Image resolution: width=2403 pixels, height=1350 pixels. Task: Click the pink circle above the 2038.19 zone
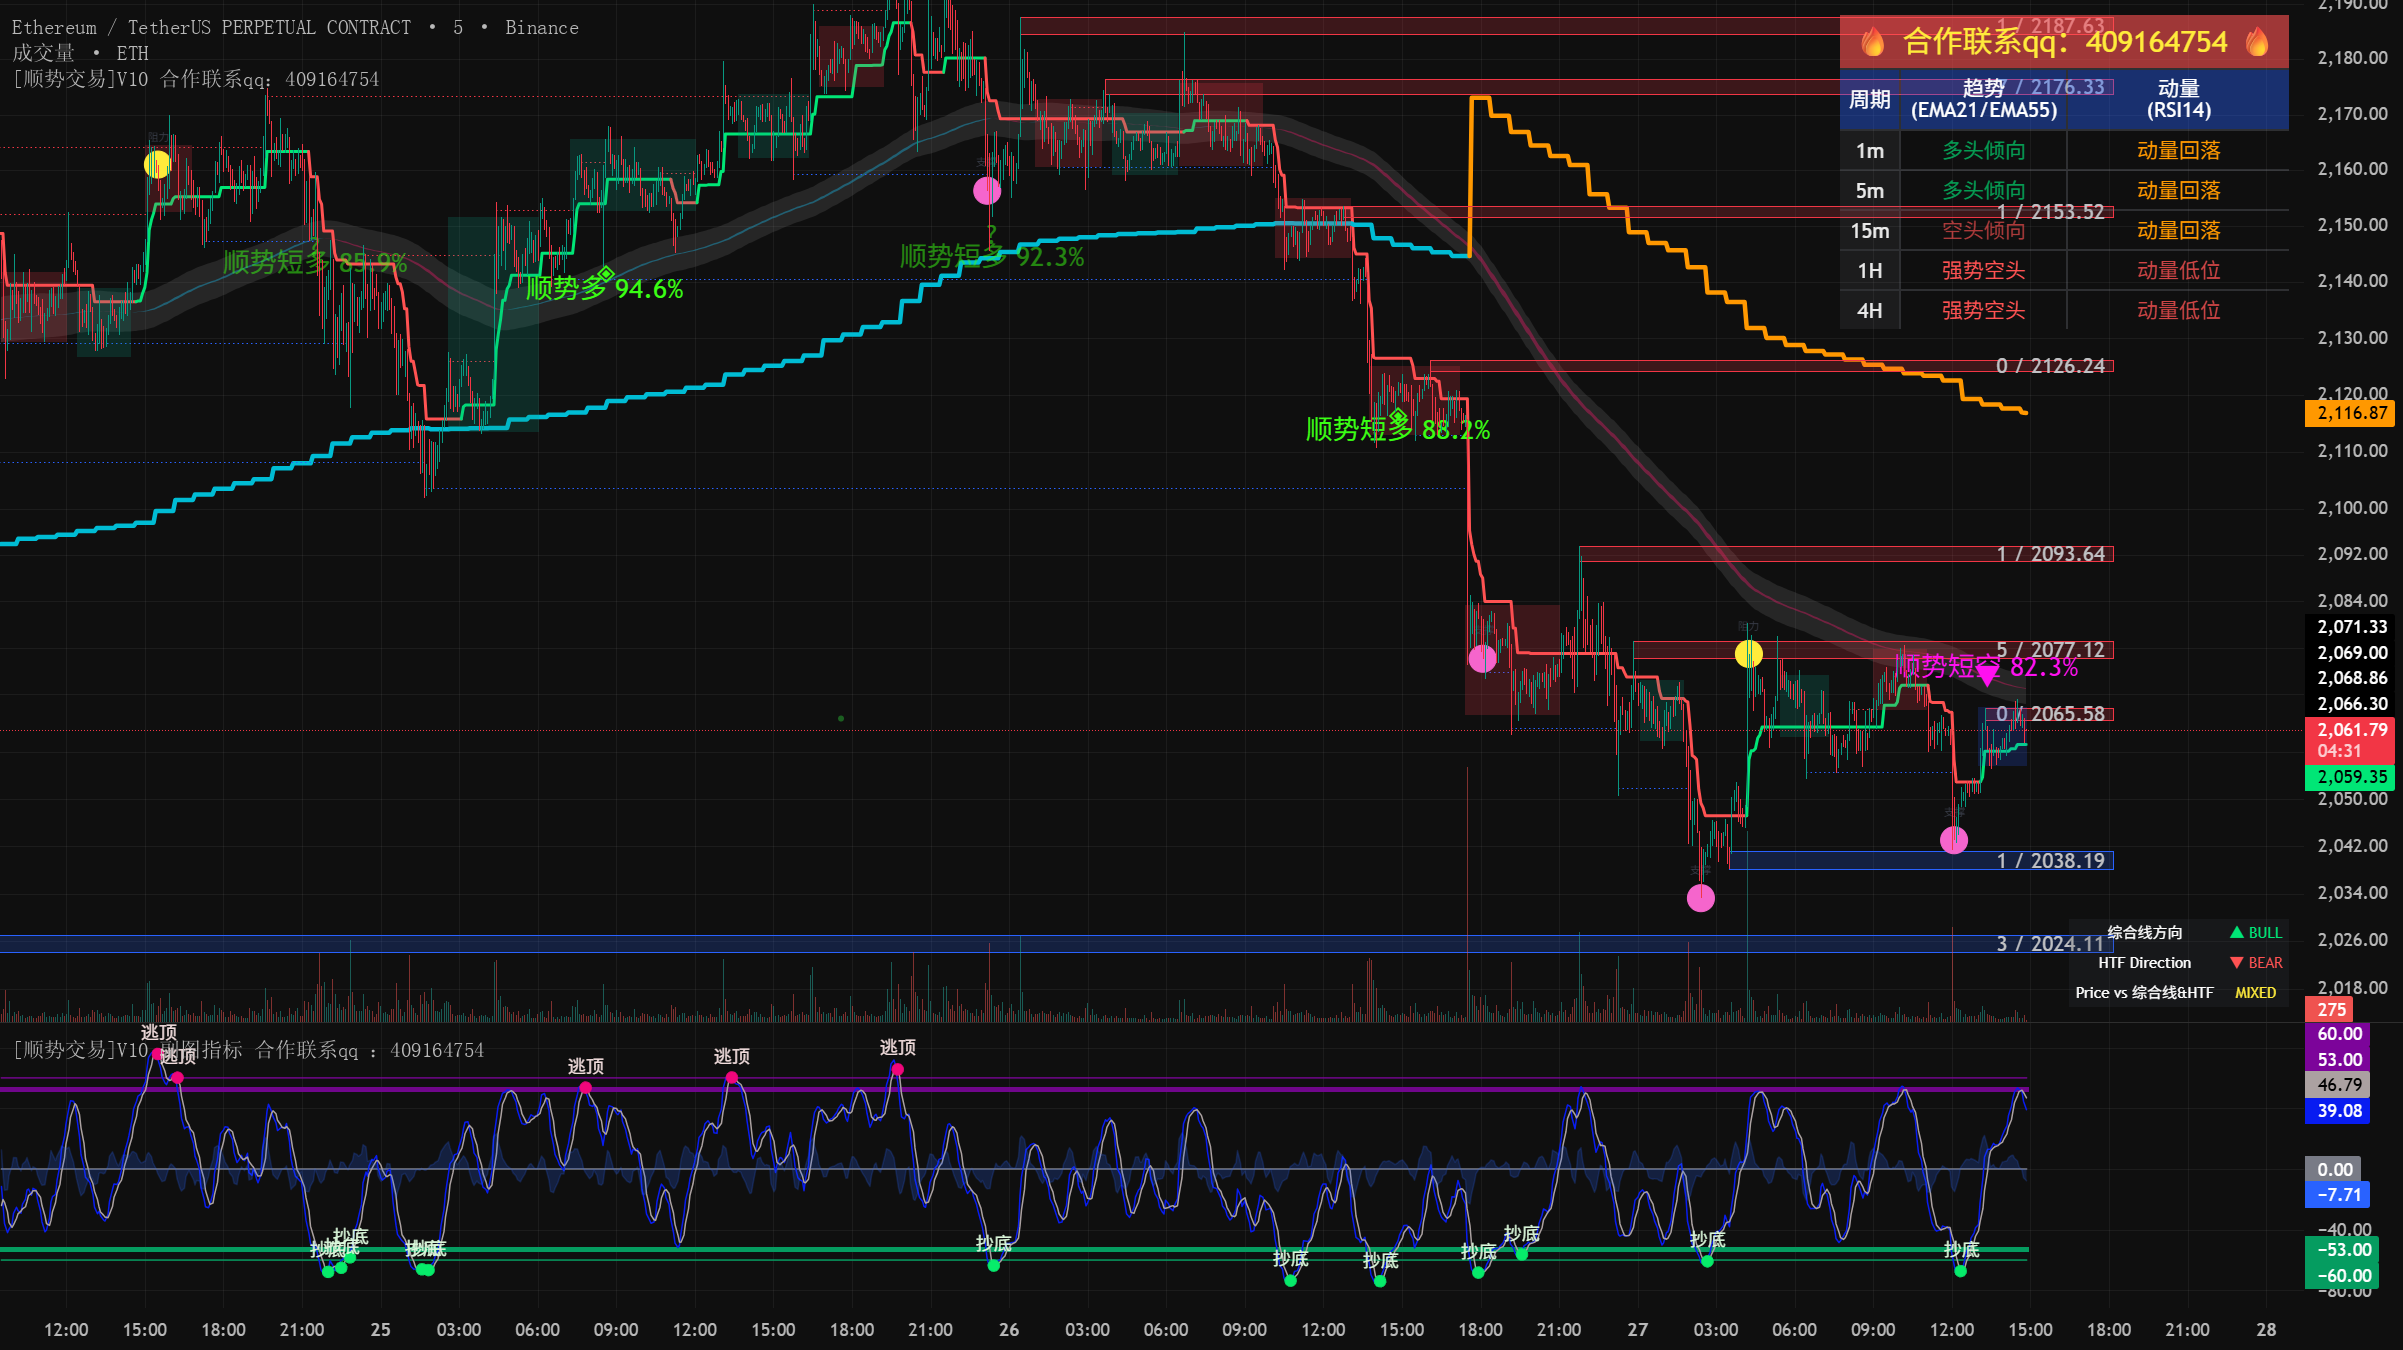[1954, 840]
